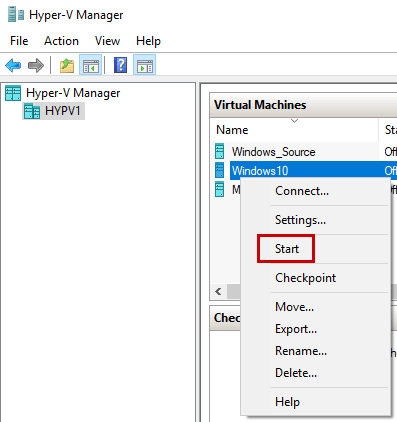Sort by the Name column header
397x422 pixels.
(x=295, y=130)
